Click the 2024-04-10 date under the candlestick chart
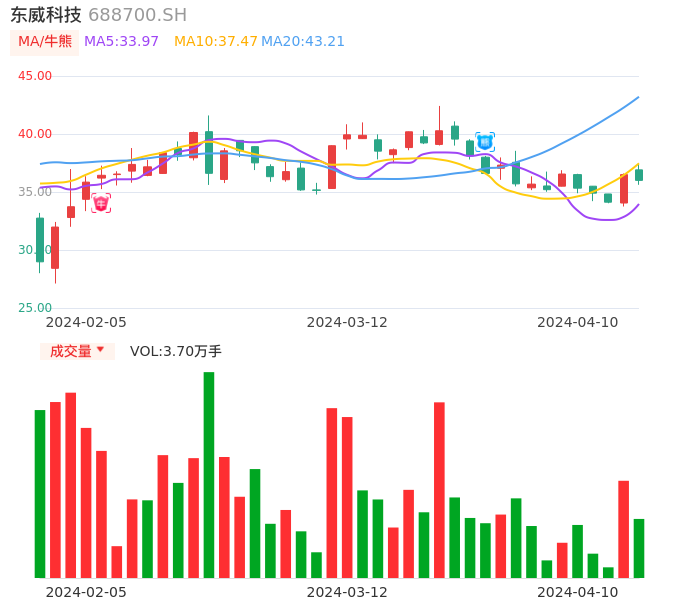Viewport: 686px width, 606px height. click(578, 323)
